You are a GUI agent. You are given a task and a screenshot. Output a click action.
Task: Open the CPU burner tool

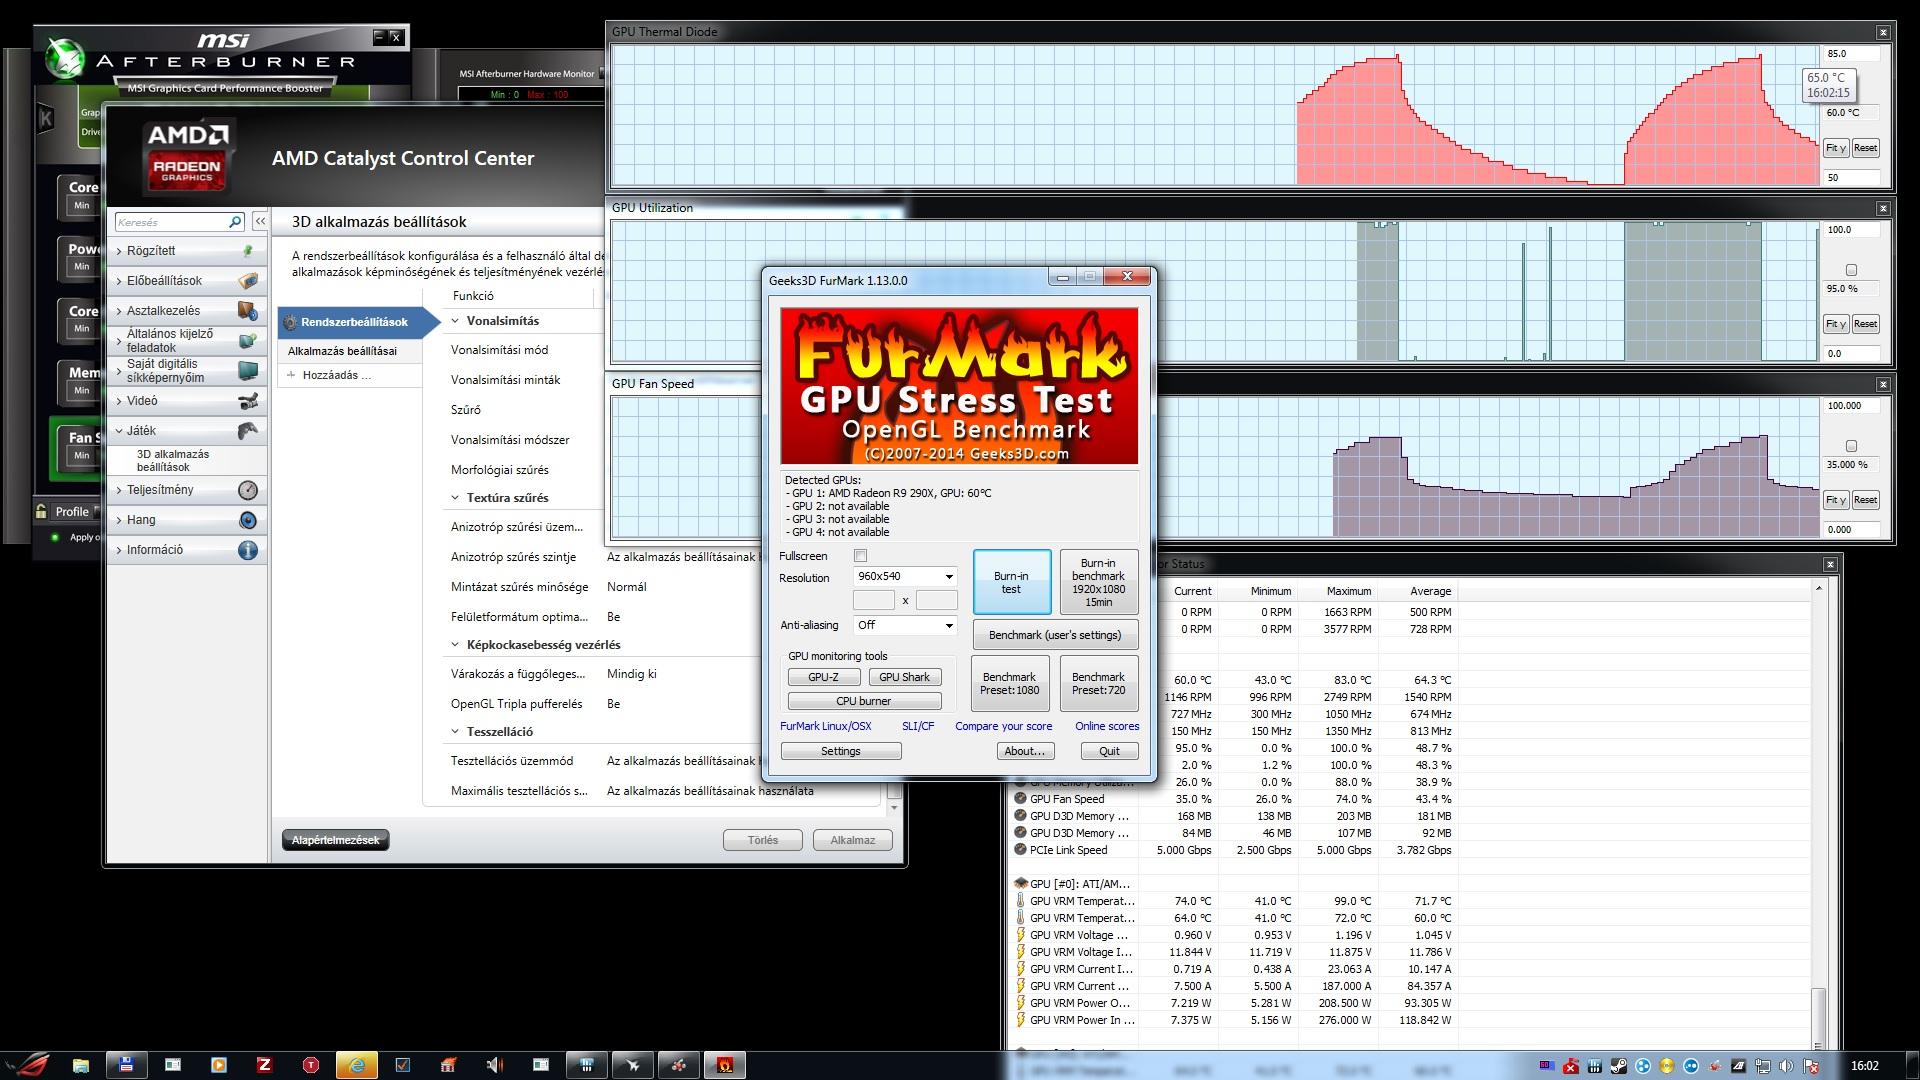pos(864,701)
